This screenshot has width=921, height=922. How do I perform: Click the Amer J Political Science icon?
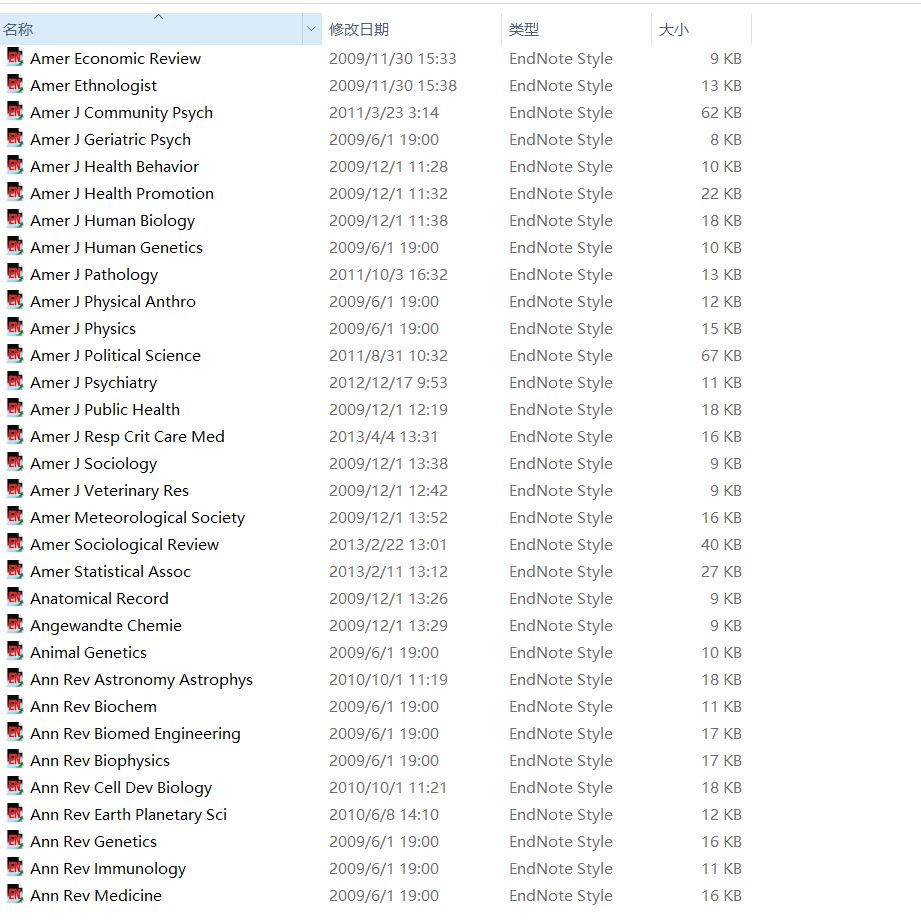pos(15,355)
